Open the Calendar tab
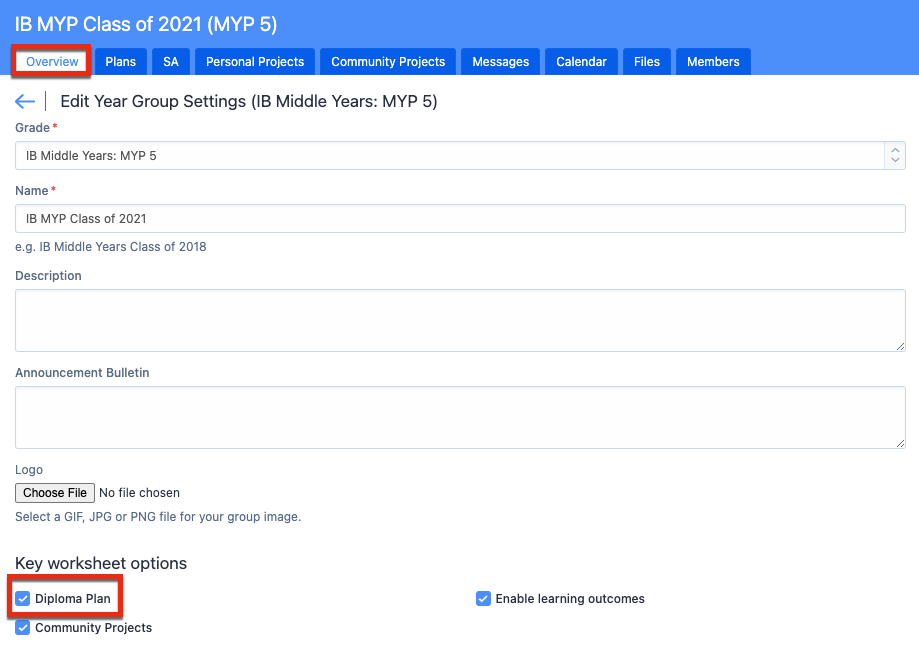 tap(581, 61)
